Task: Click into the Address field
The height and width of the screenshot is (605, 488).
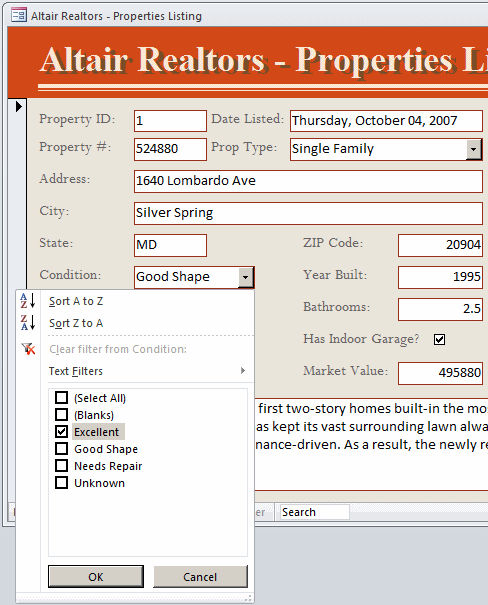Action: click(308, 181)
